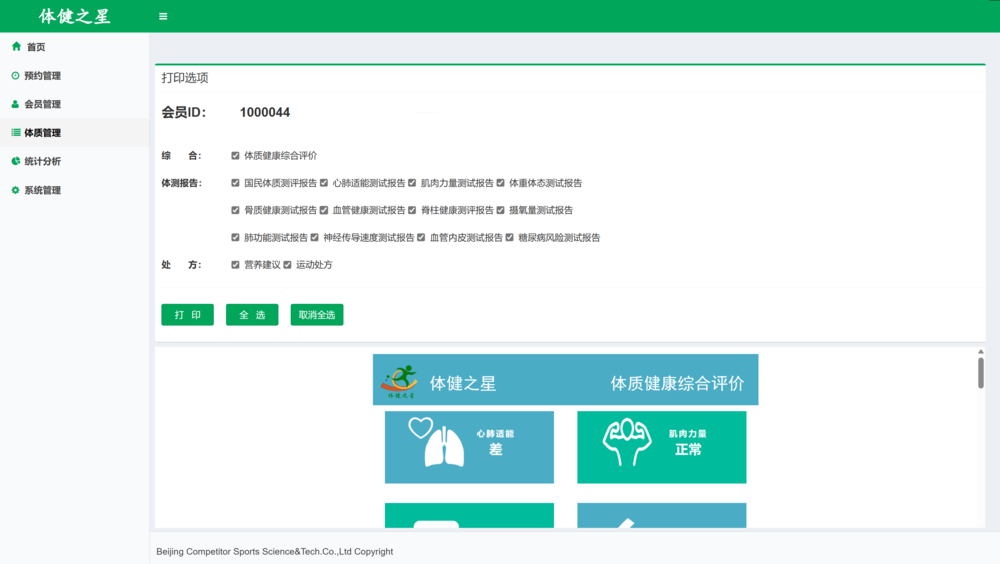Uncheck 体质健康综合评价 checkbox

235,156
